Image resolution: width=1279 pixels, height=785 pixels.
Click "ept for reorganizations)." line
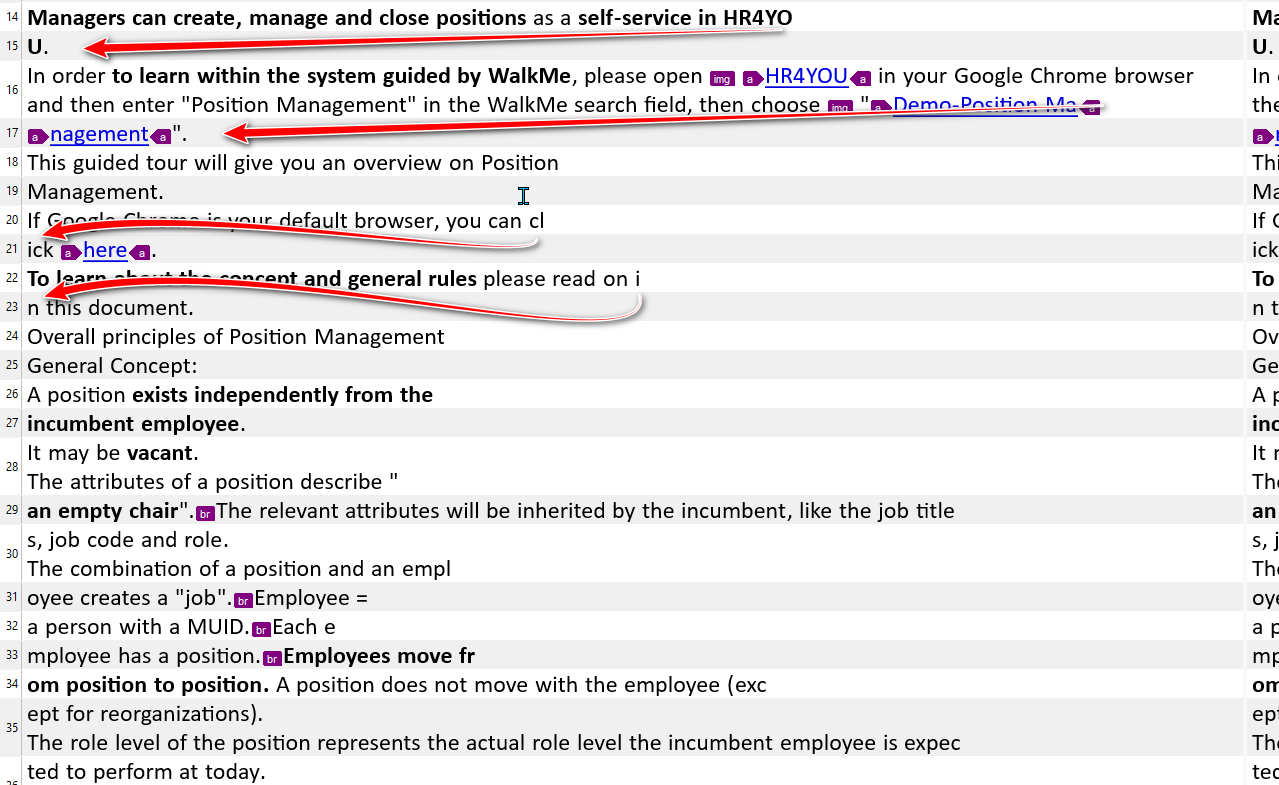pyautogui.click(x=145, y=714)
